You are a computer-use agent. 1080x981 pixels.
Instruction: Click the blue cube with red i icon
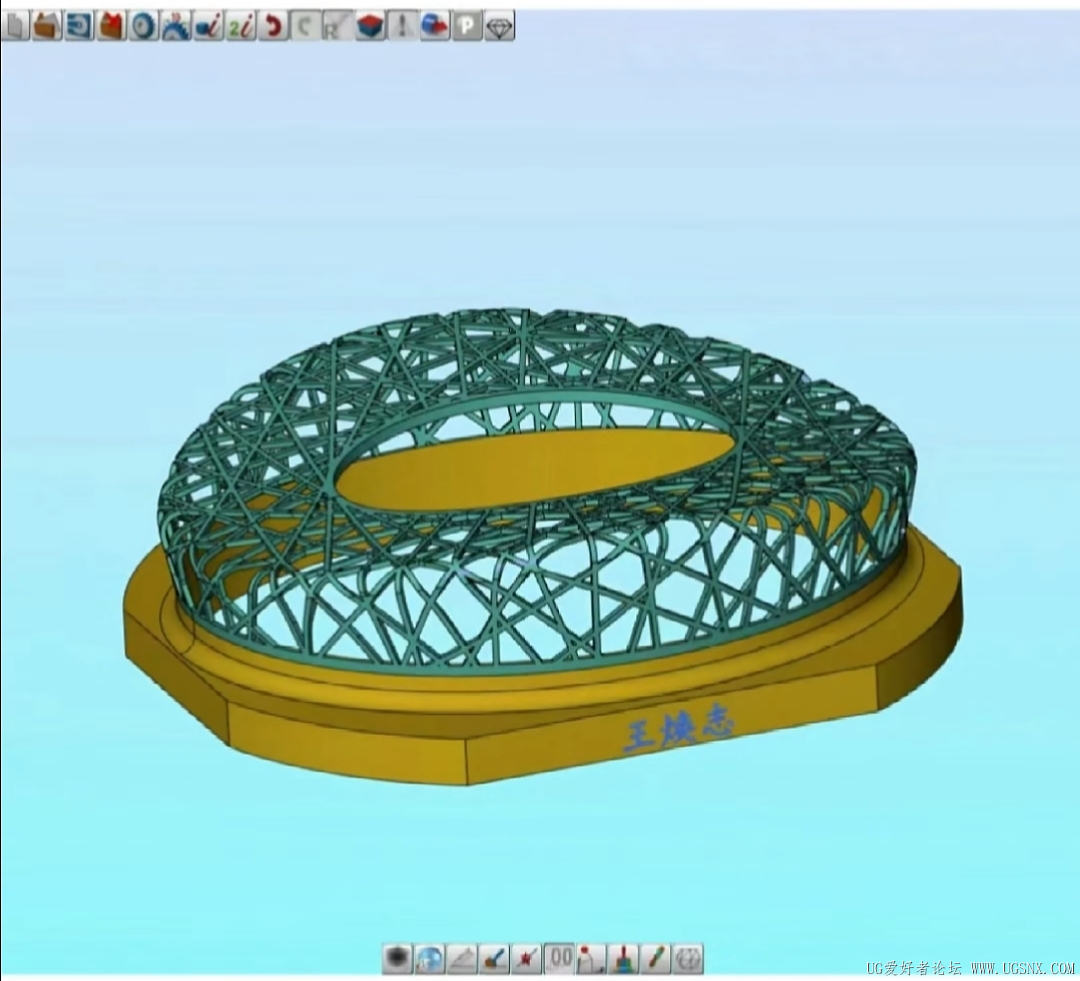point(208,27)
